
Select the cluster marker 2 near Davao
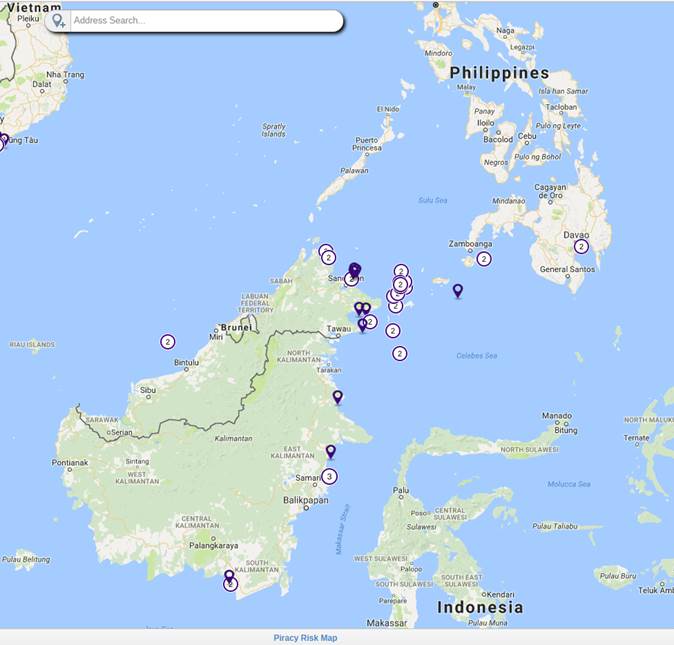pos(581,247)
